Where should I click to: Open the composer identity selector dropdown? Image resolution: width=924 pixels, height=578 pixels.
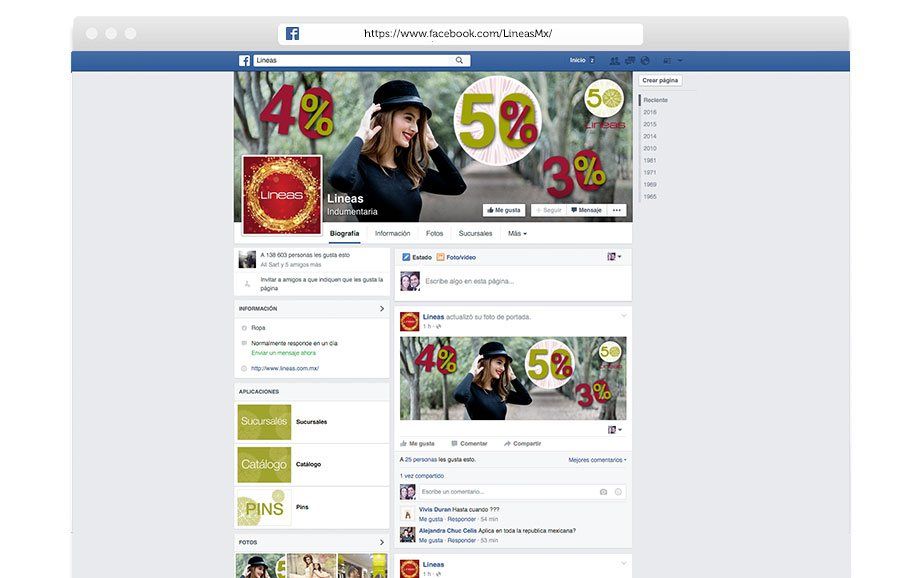(614, 256)
